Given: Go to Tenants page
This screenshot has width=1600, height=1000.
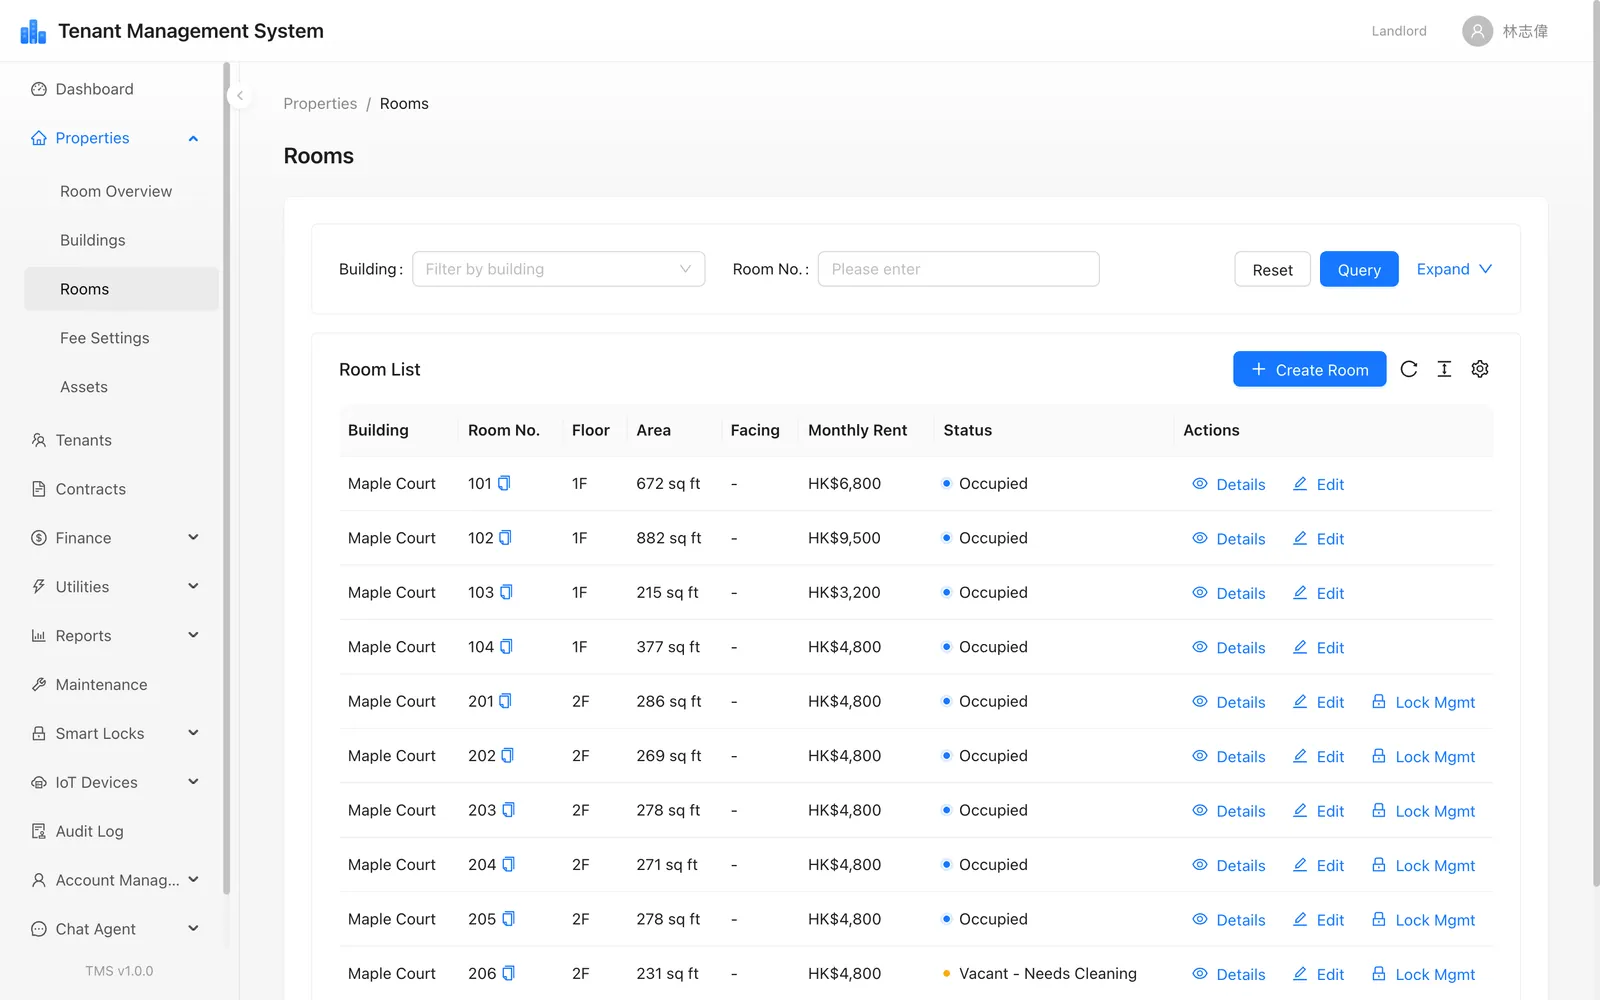Looking at the screenshot, I should pyautogui.click(x=120, y=440).
